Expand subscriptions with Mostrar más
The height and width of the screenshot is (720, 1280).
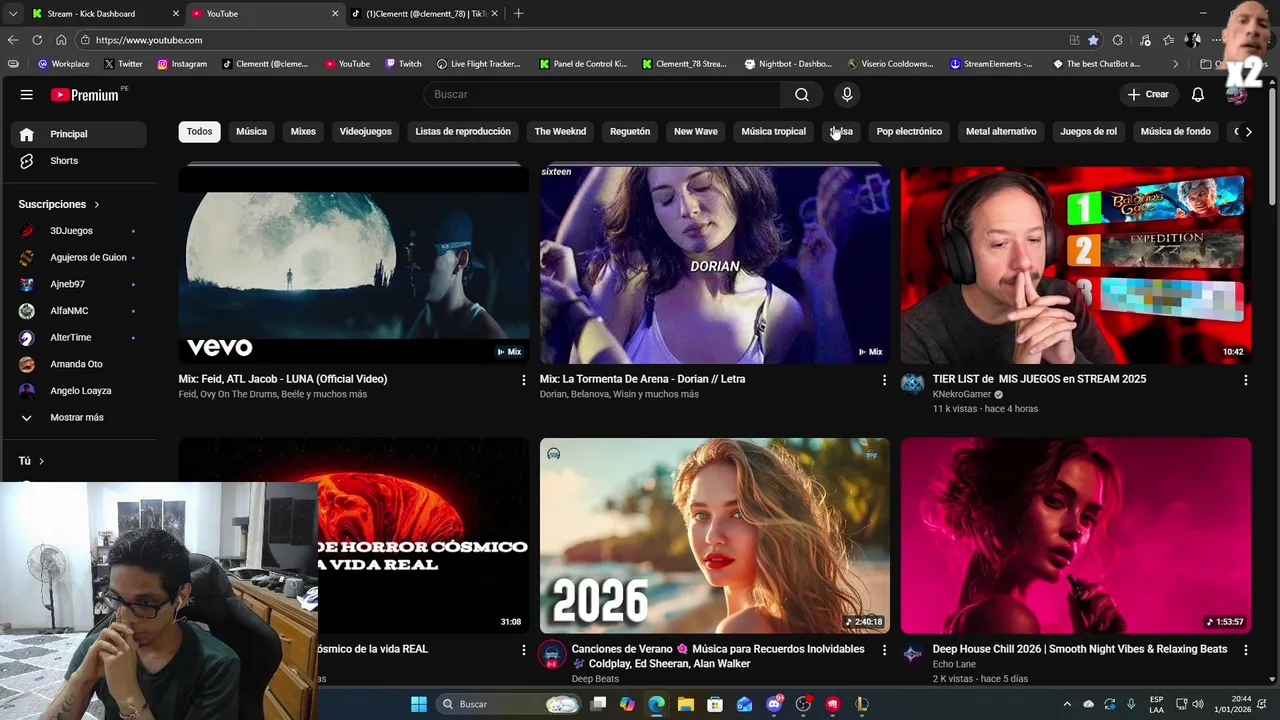(77, 417)
